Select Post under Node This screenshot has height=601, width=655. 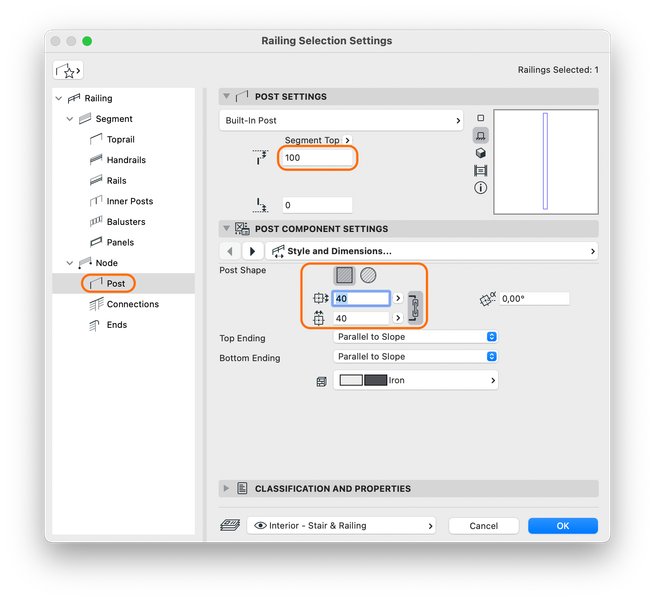point(116,284)
